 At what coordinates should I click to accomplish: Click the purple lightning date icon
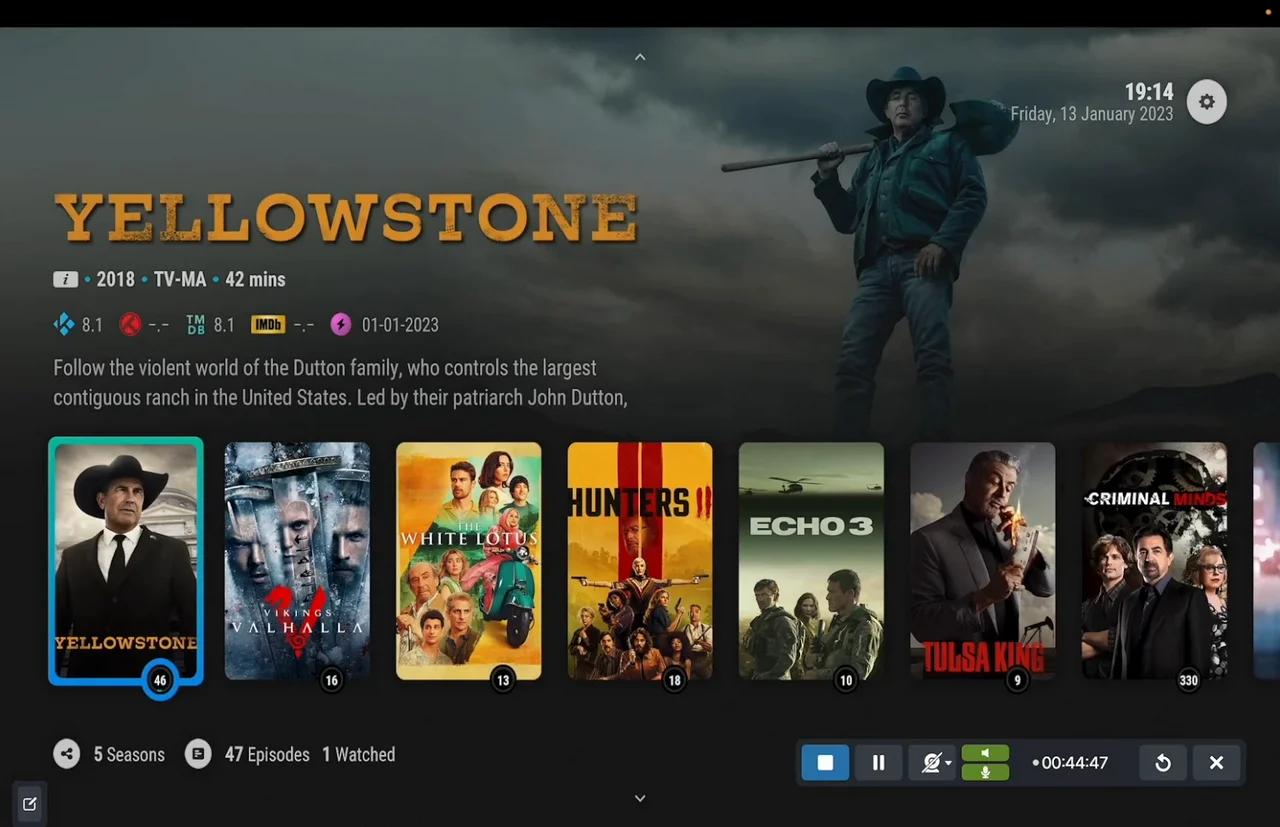pos(341,324)
